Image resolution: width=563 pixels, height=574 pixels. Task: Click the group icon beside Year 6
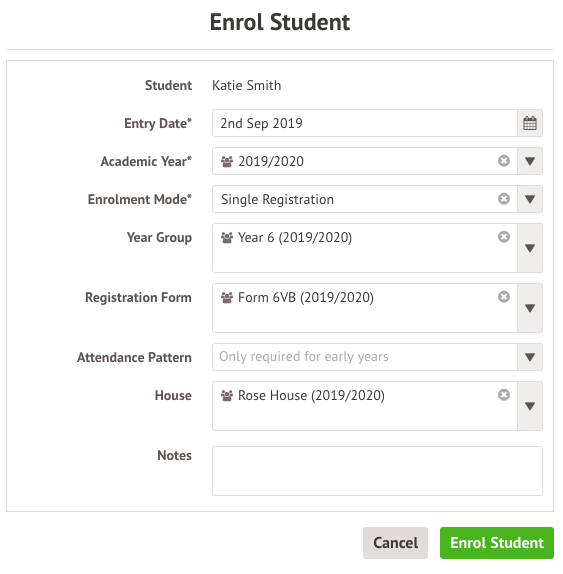[227, 238]
